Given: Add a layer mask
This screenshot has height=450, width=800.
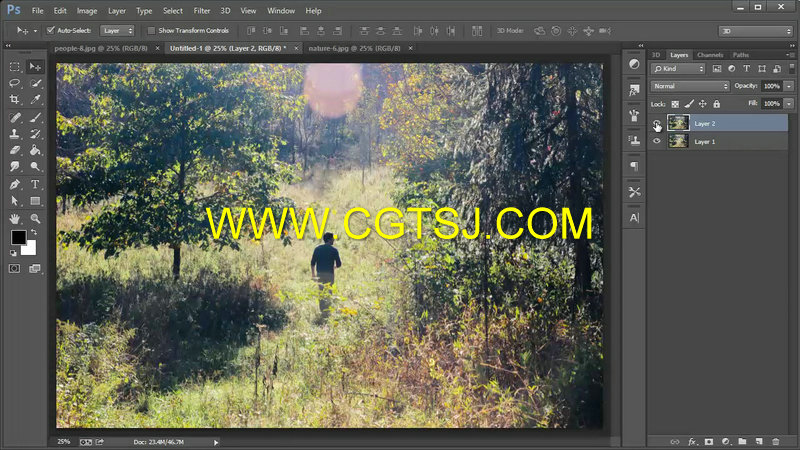Looking at the screenshot, I should pos(709,441).
